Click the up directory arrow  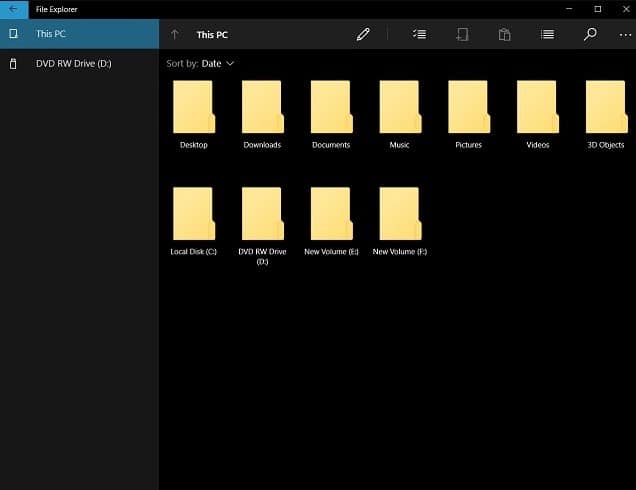[x=175, y=34]
